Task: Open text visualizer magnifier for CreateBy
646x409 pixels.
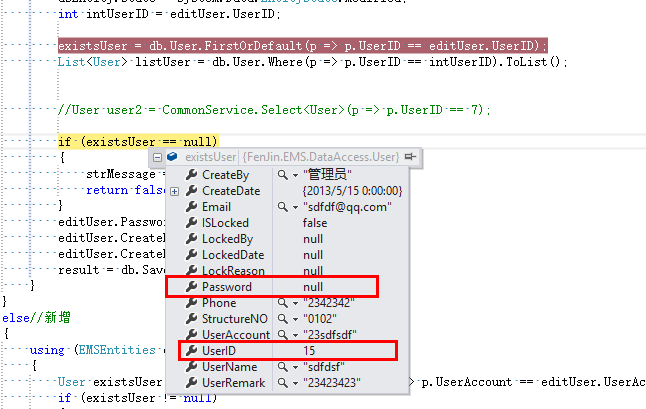Action: pyautogui.click(x=280, y=175)
